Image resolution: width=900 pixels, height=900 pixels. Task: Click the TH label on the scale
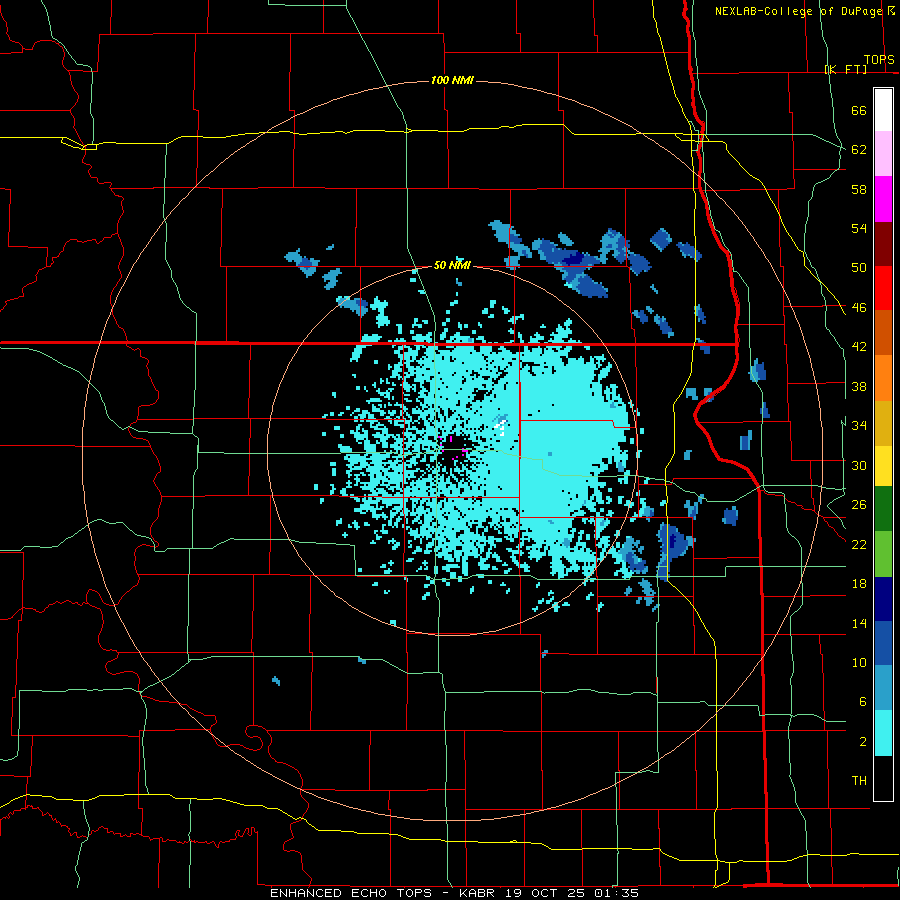point(859,781)
